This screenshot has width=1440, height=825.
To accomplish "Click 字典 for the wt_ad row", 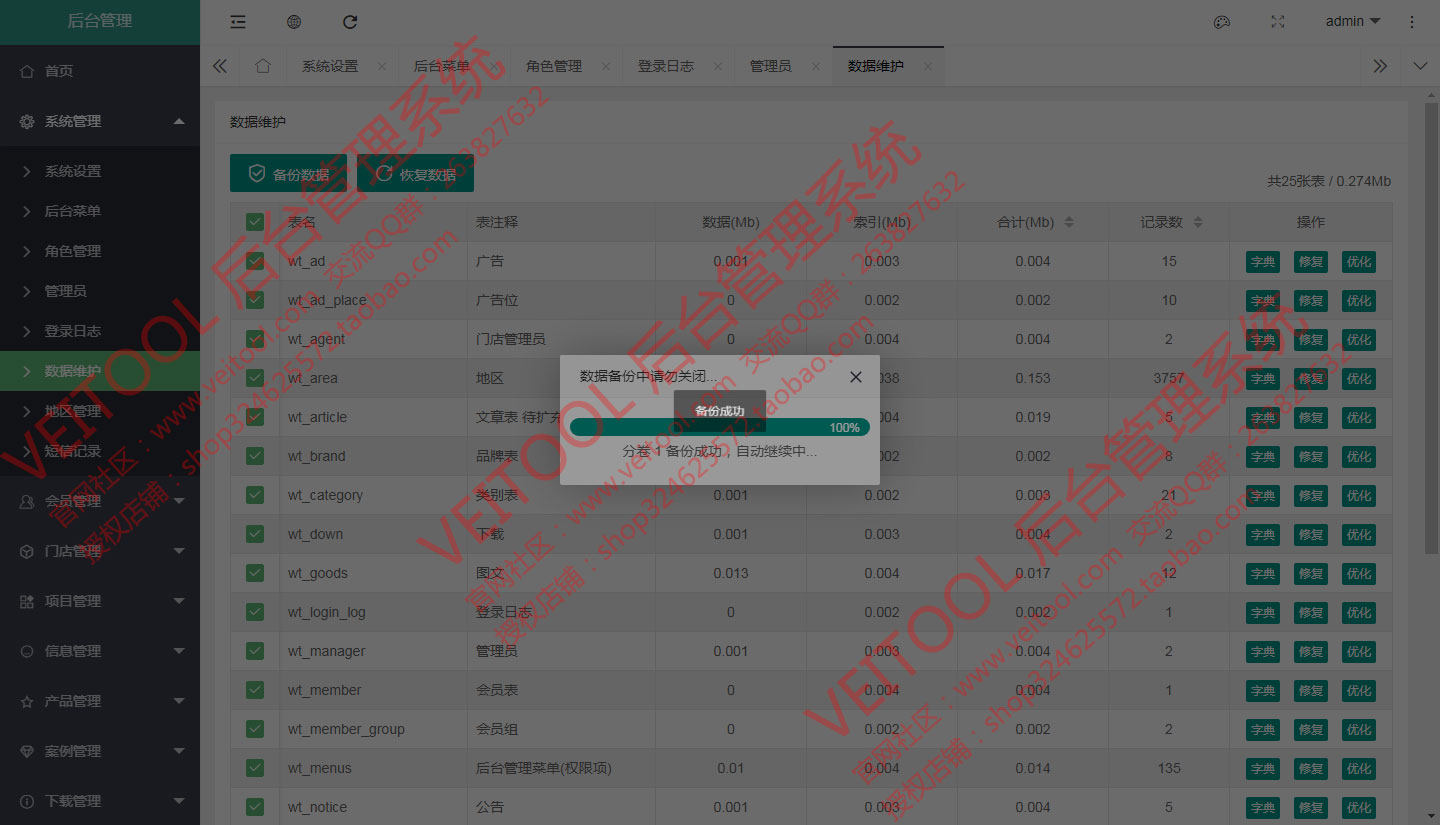I will click(1263, 262).
